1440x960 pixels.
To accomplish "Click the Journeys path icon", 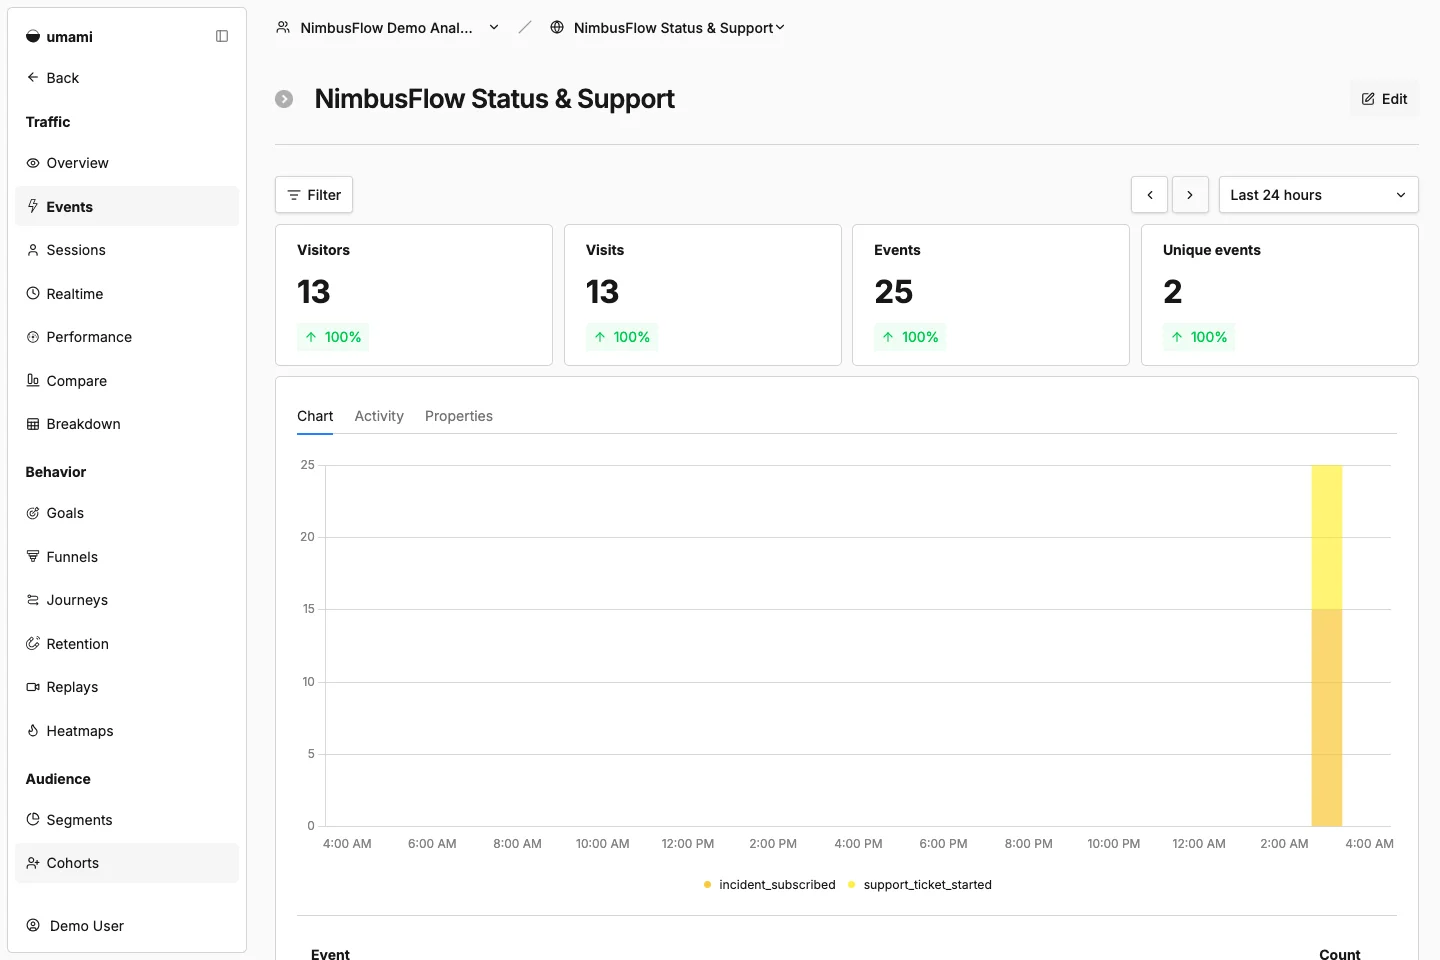I will pyautogui.click(x=33, y=600).
